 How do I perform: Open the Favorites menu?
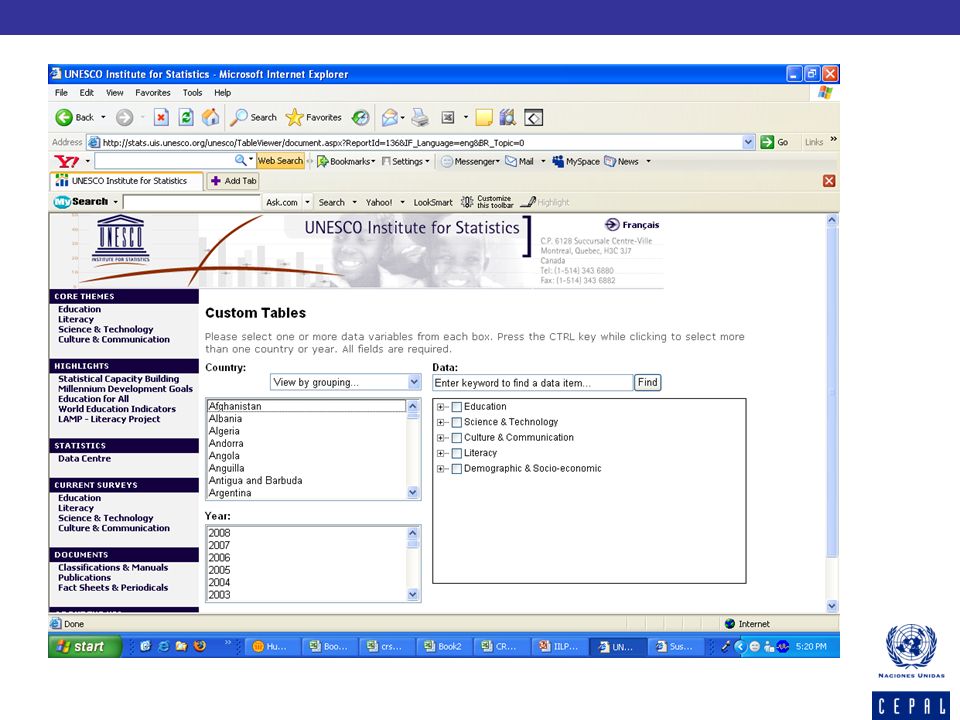click(x=152, y=92)
